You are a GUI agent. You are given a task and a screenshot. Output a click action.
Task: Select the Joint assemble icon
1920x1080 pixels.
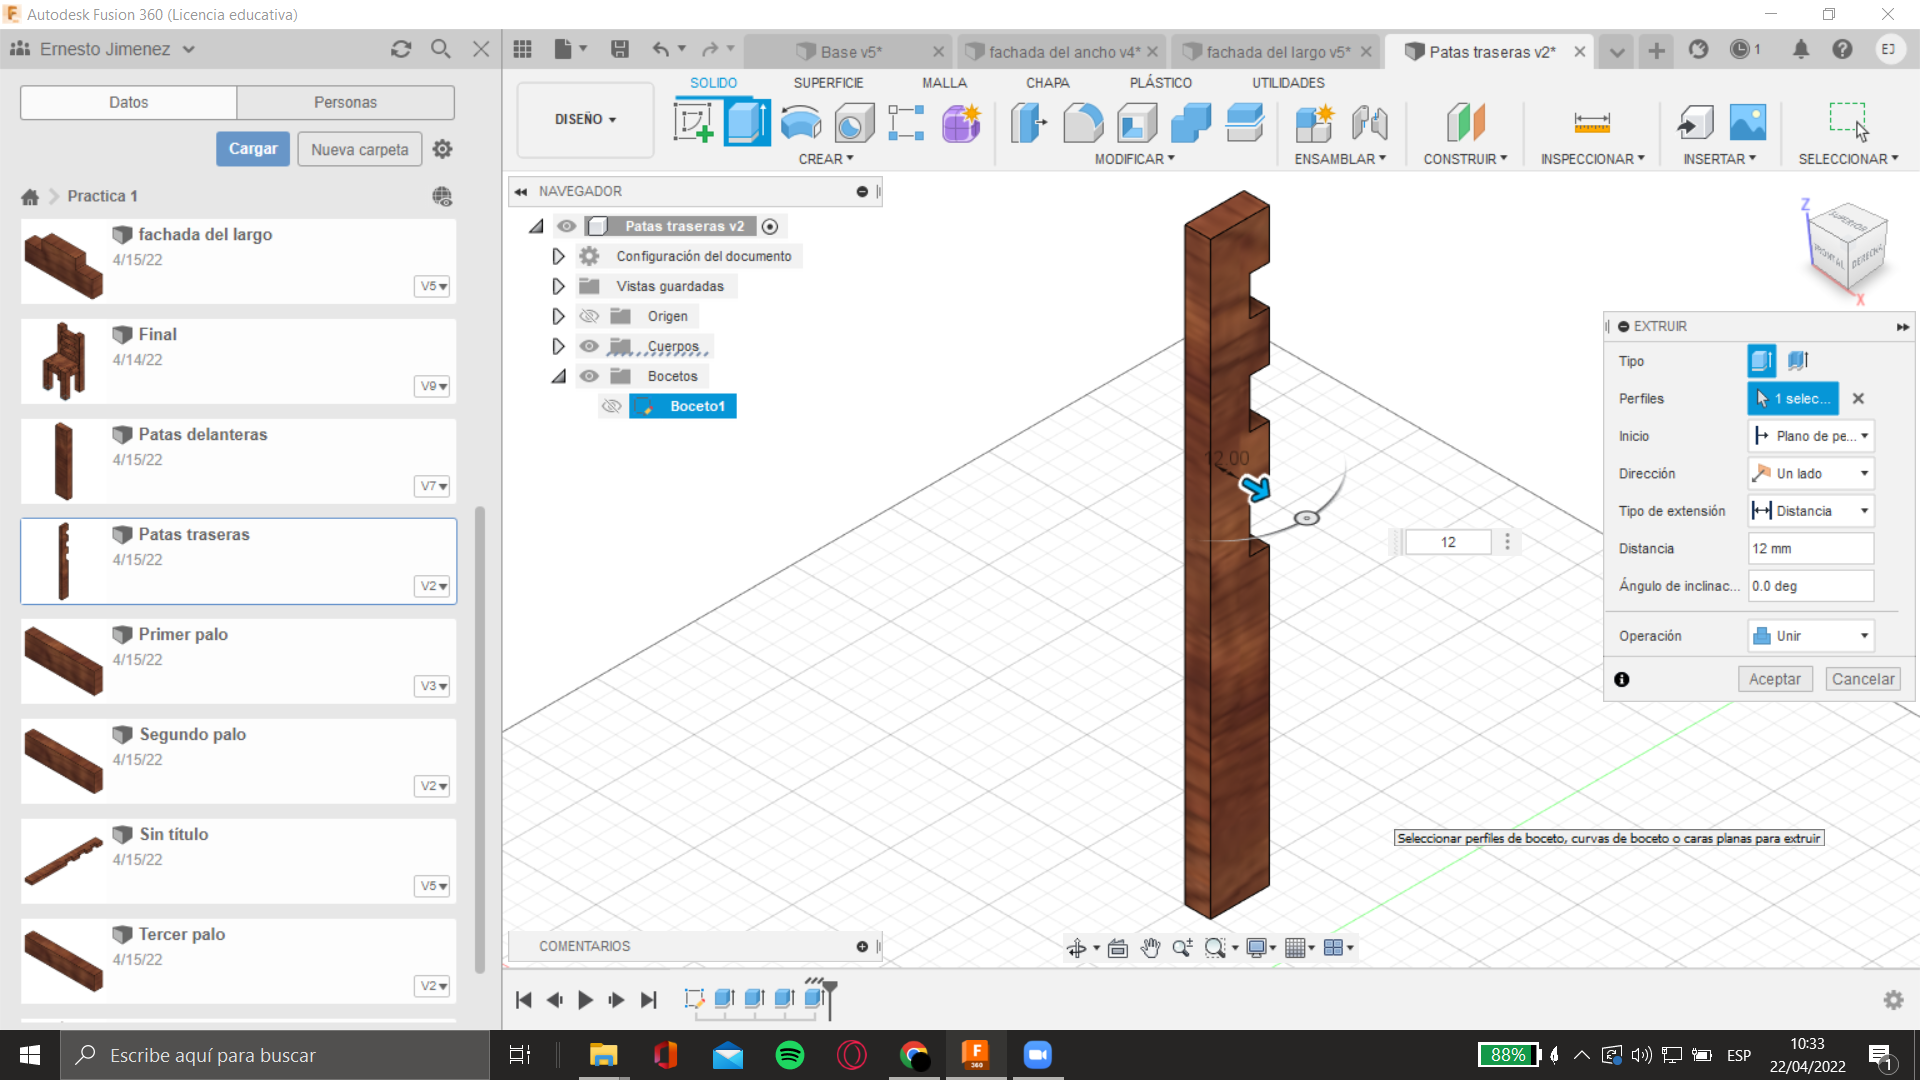(1369, 123)
